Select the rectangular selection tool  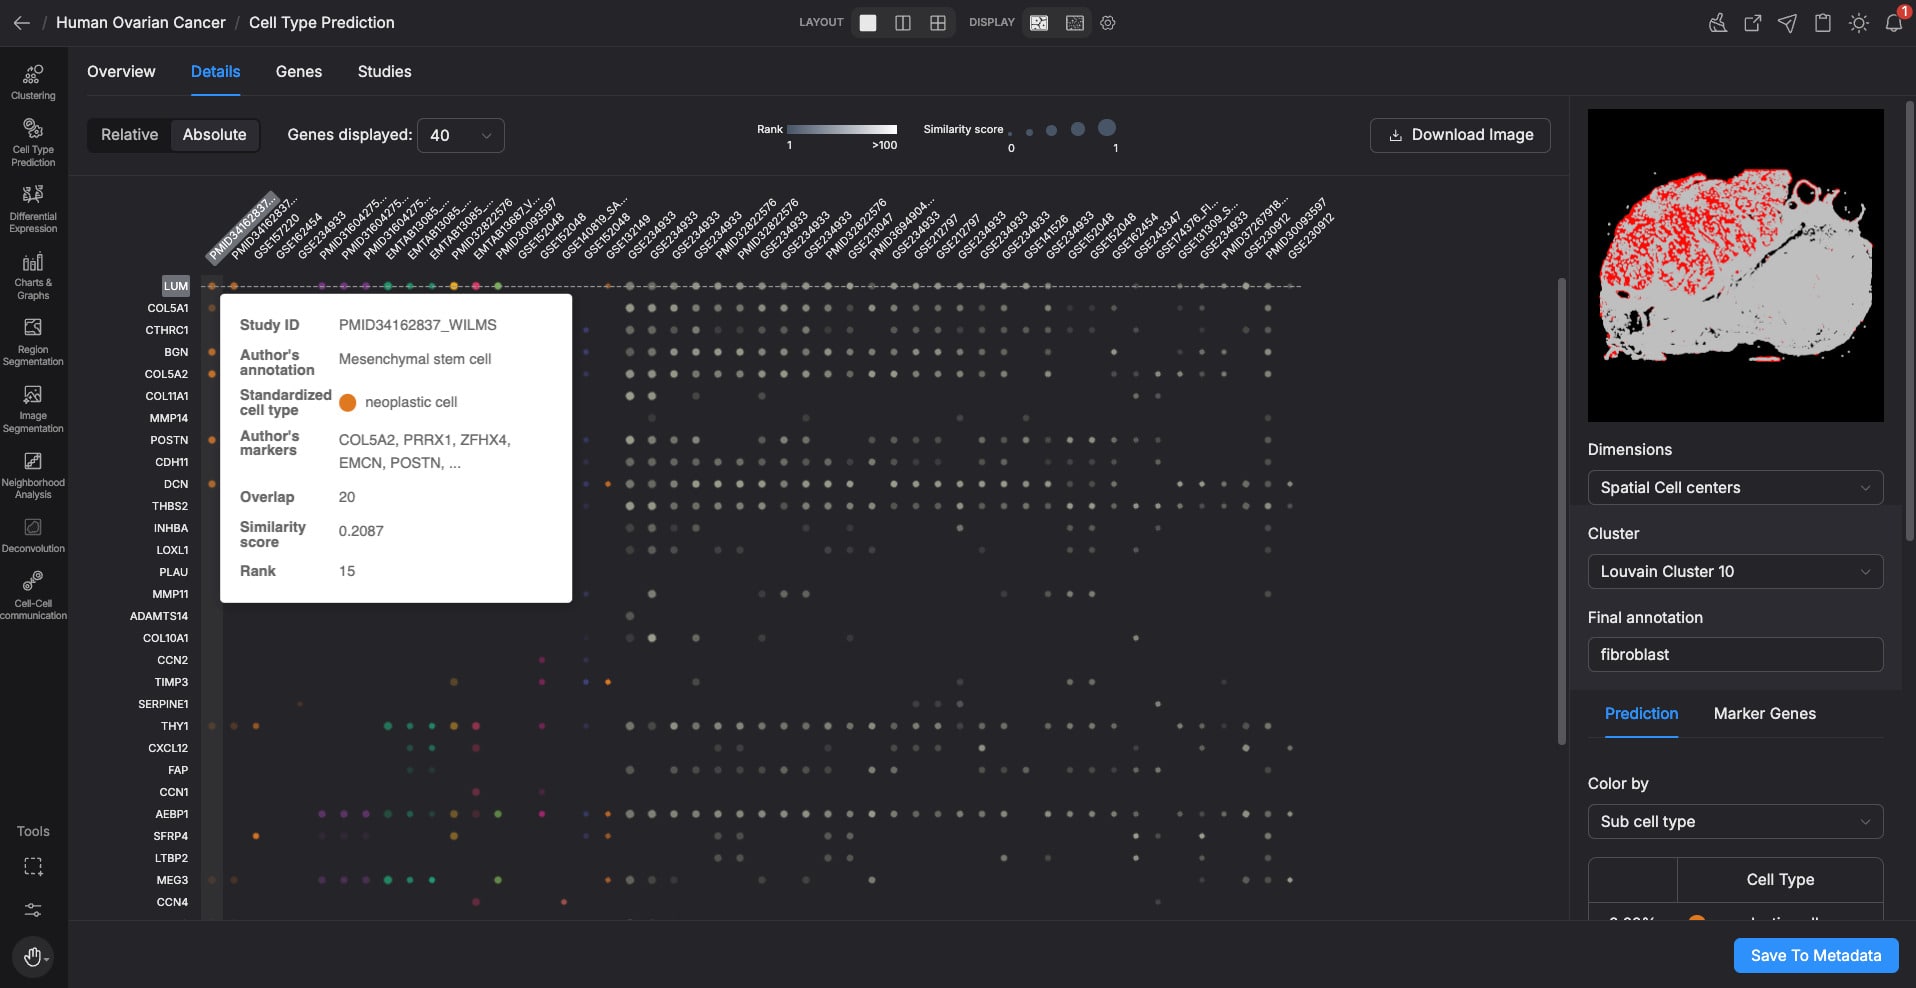pyautogui.click(x=33, y=867)
